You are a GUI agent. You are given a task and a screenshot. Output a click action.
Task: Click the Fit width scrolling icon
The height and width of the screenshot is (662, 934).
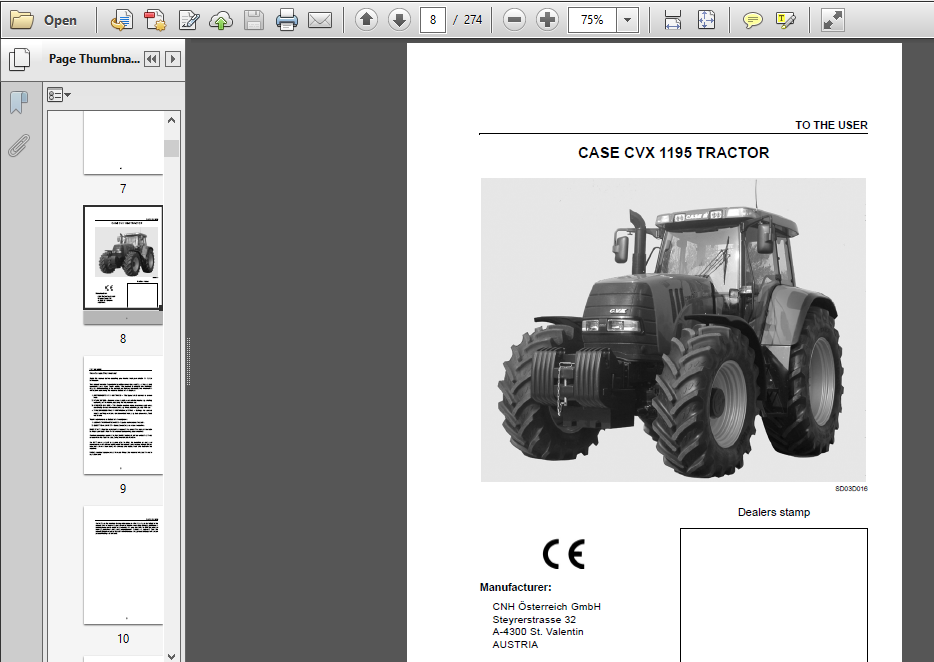[673, 20]
